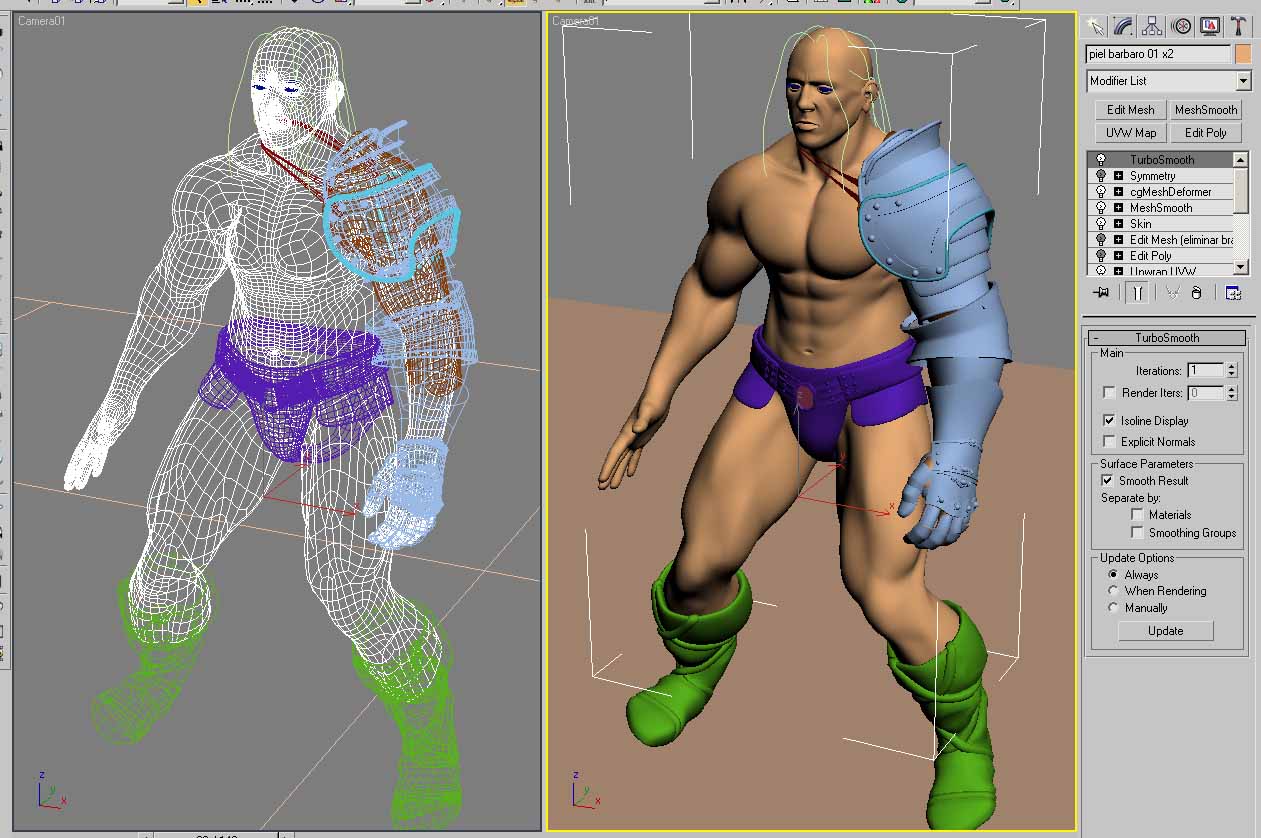Viewport: 1261px width, 838px height.
Task: Click Make Unique icon
Action: pos(1172,293)
